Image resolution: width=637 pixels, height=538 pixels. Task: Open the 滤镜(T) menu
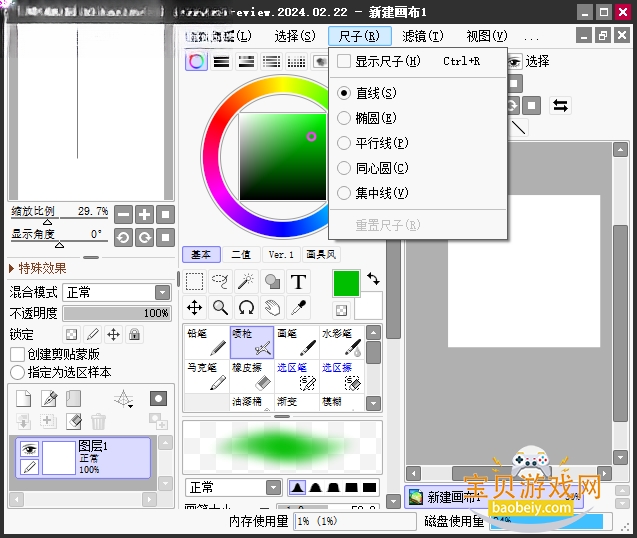coord(423,37)
